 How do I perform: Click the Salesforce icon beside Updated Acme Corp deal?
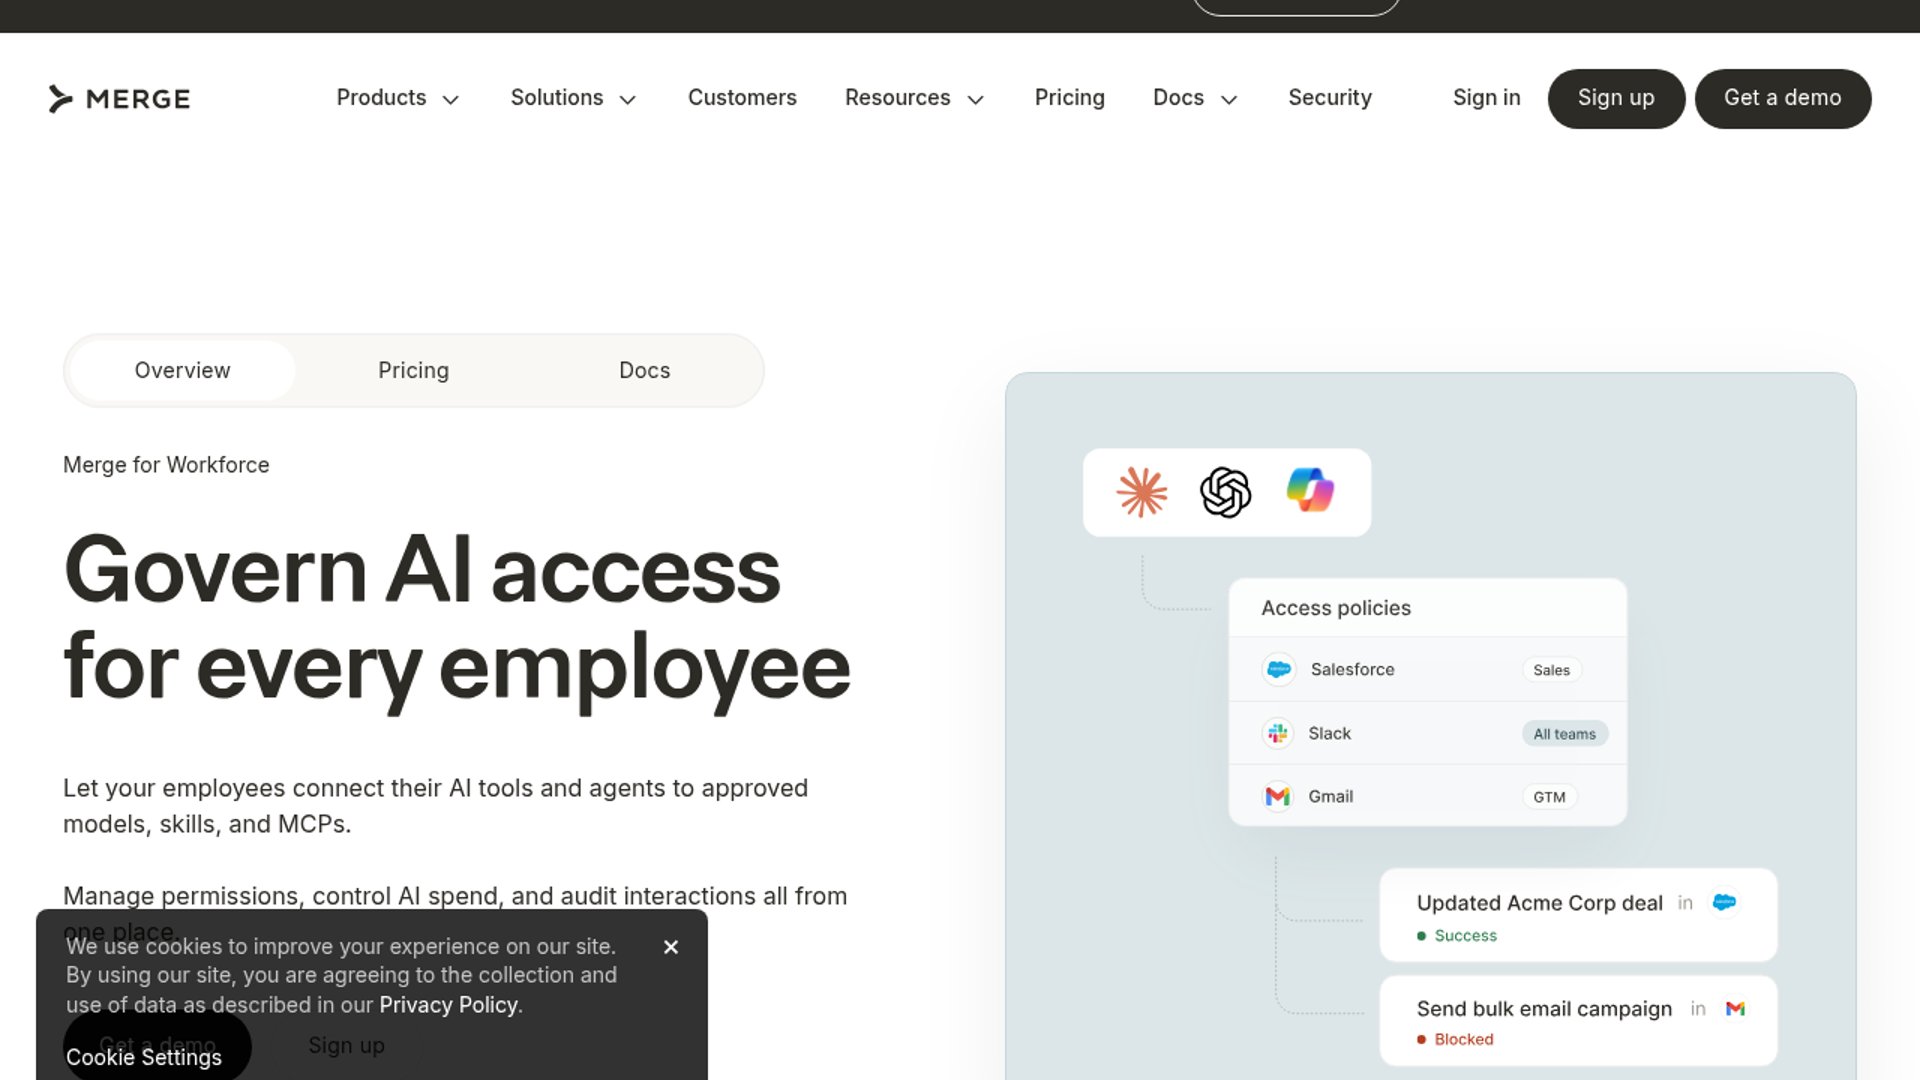1724,903
